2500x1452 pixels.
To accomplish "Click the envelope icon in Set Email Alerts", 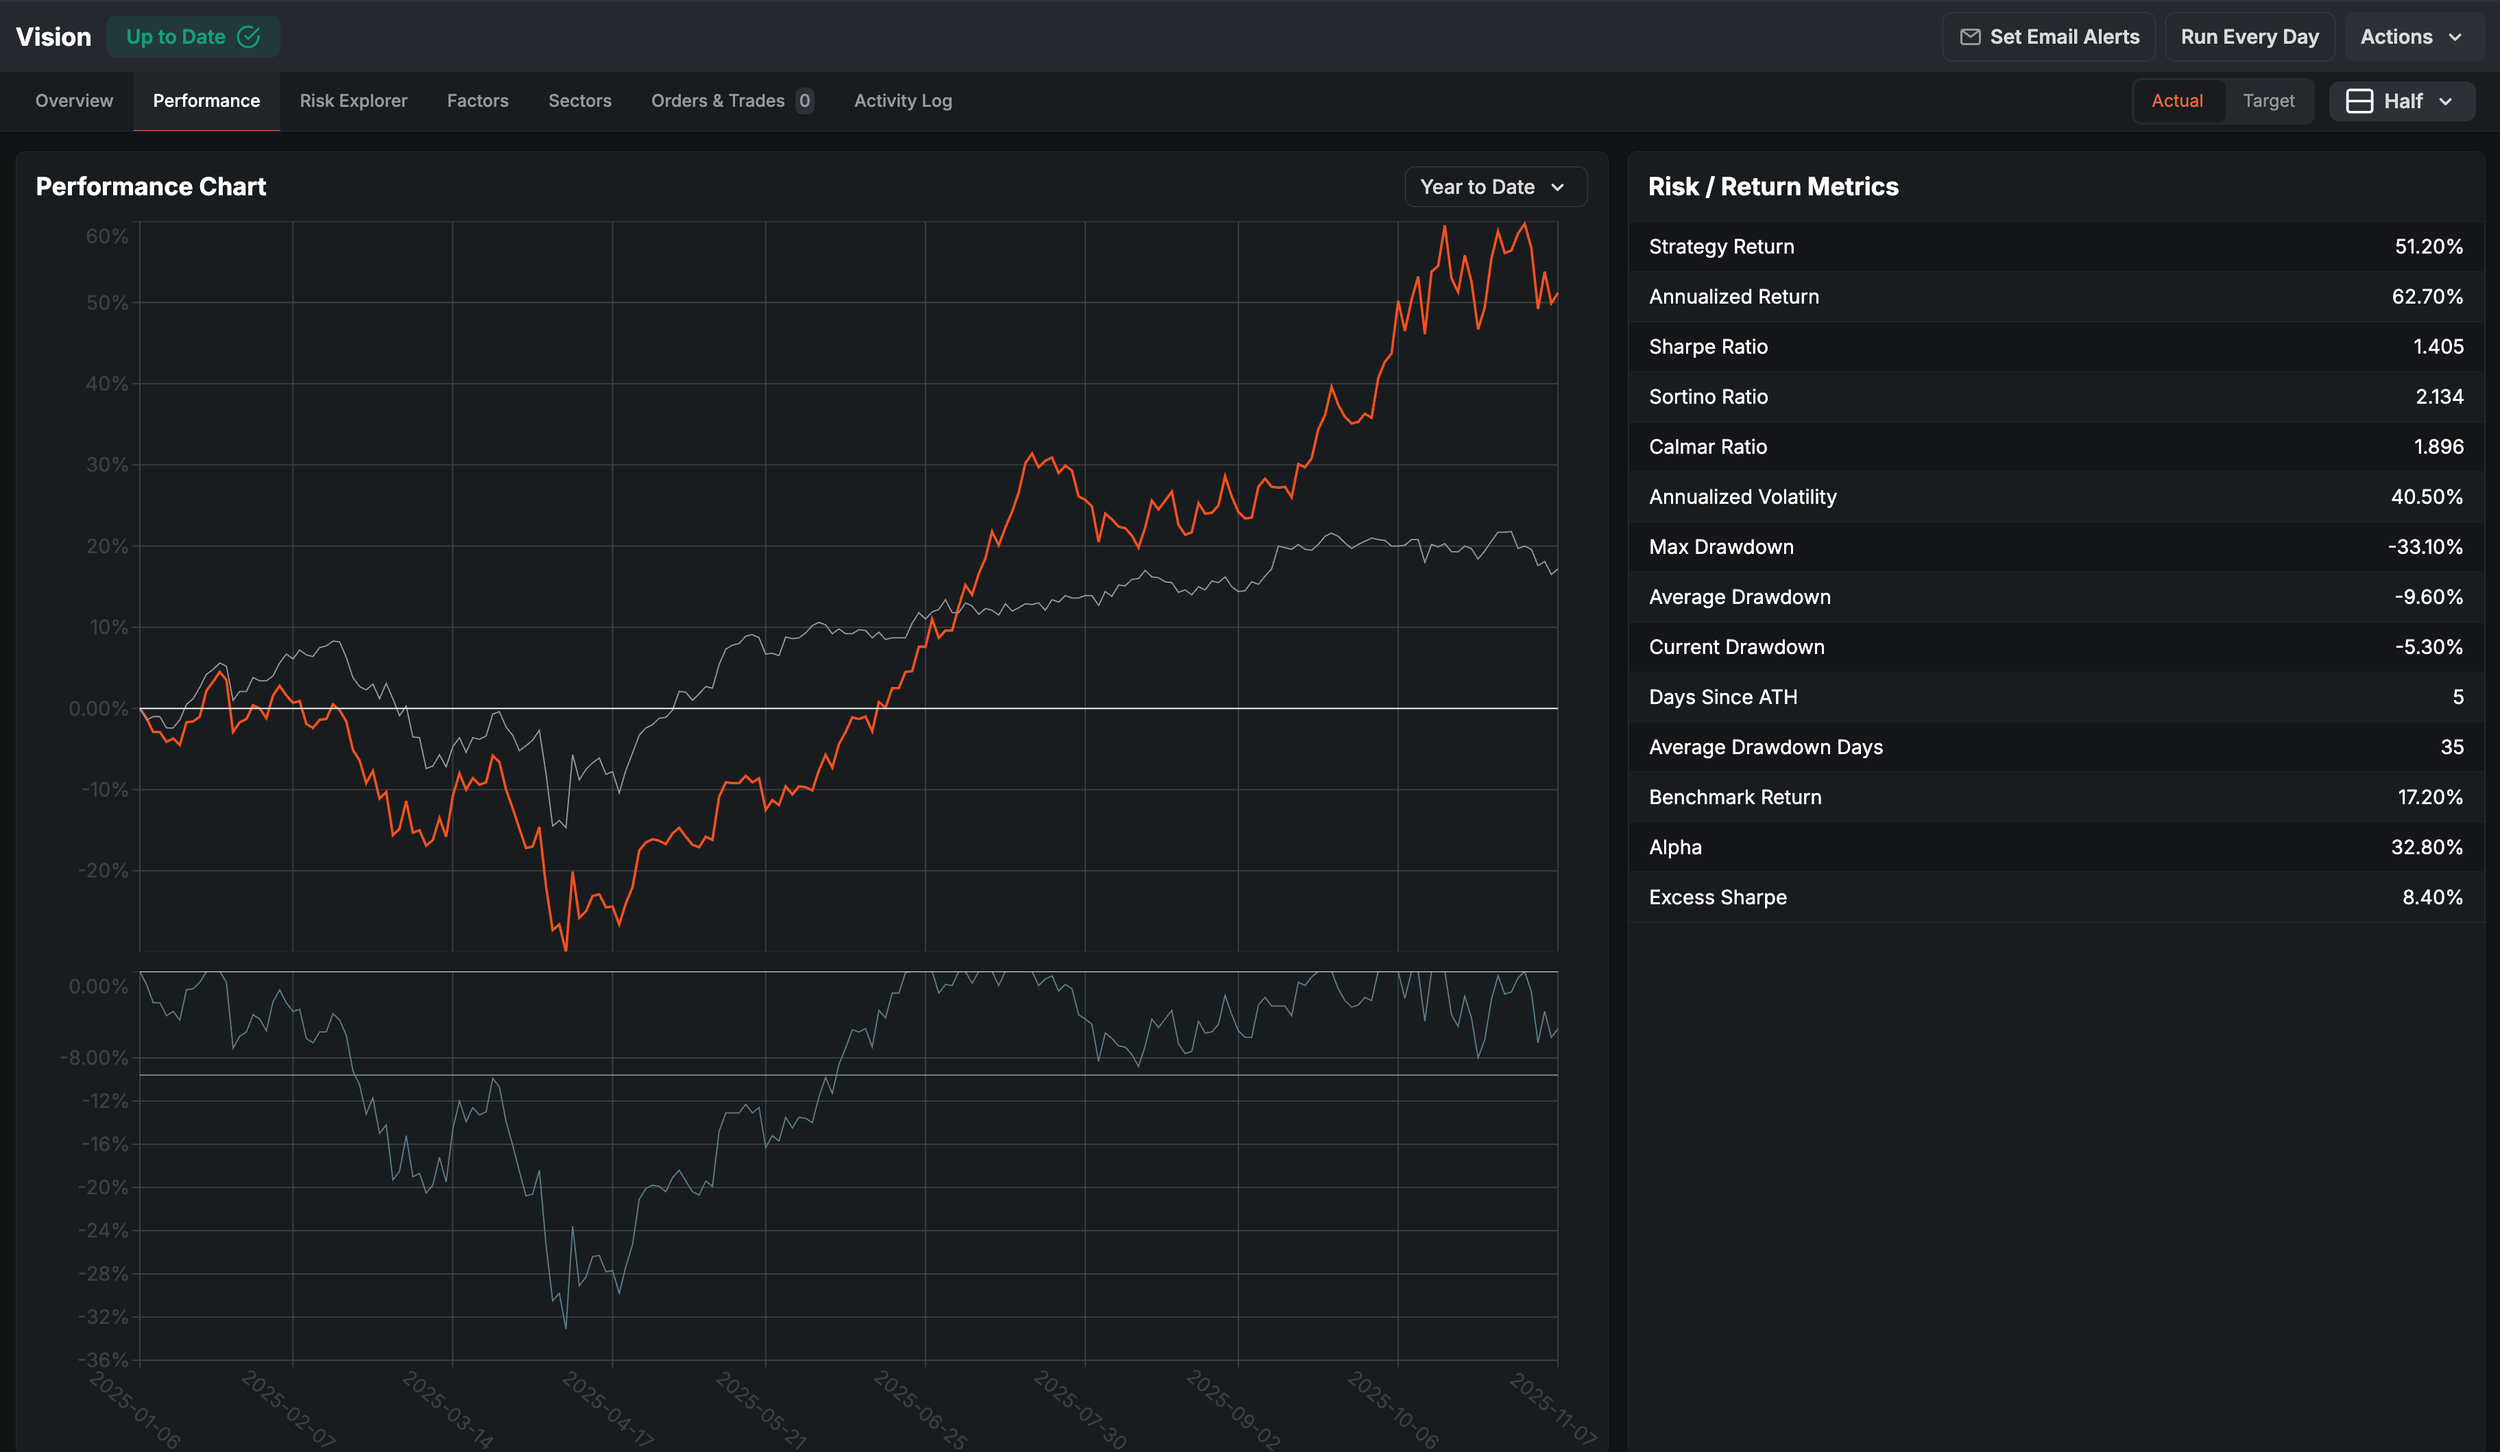I will click(1970, 37).
